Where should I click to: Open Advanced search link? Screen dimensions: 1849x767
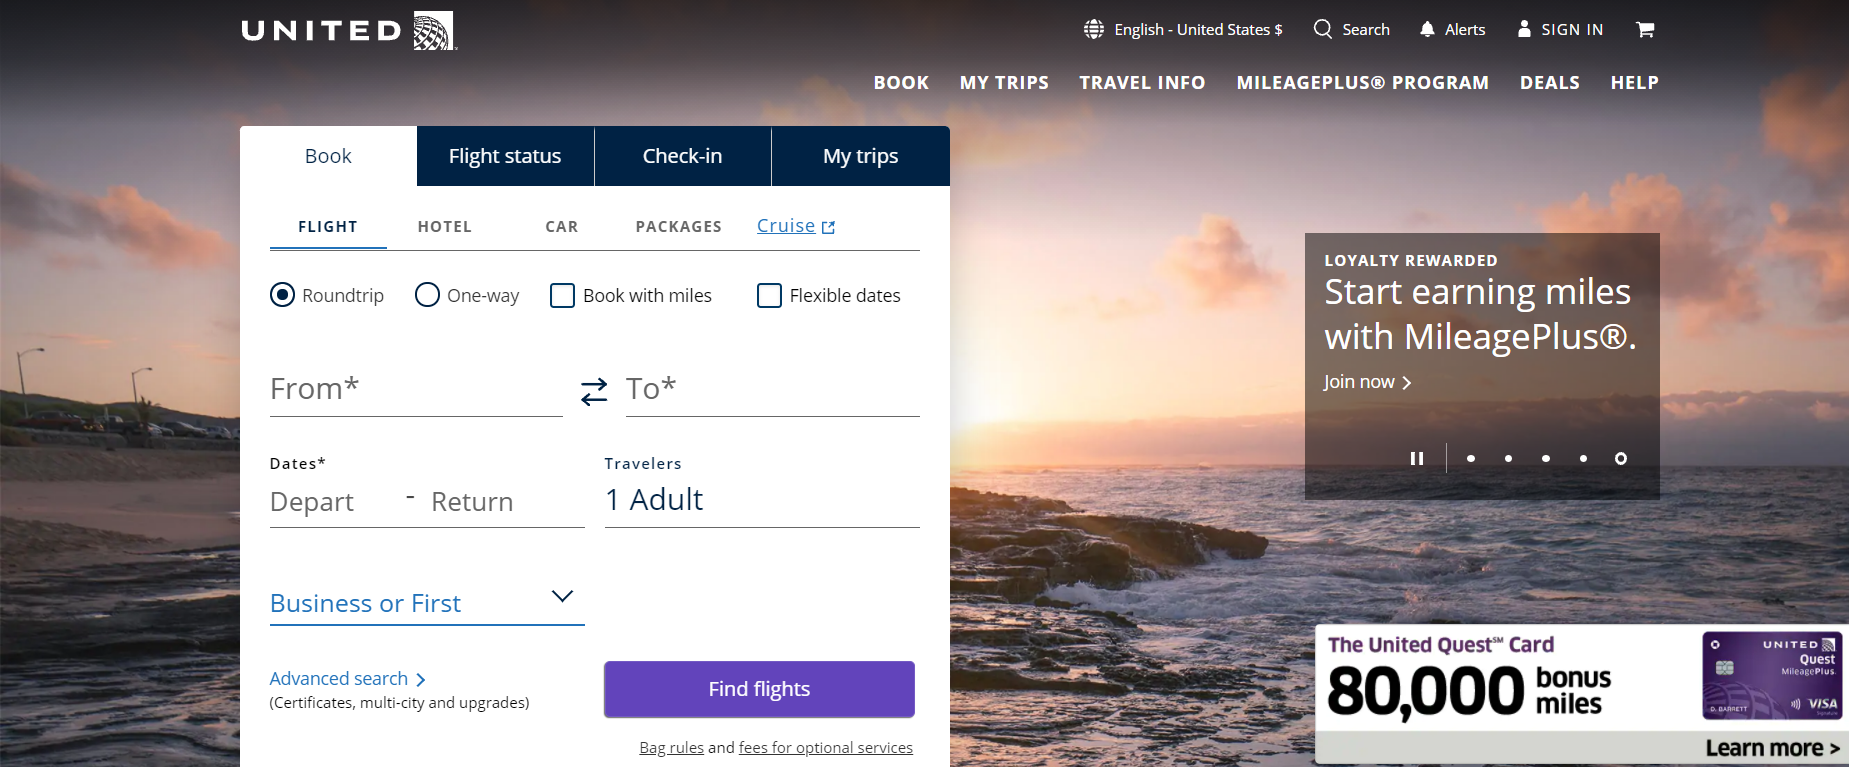coord(339,679)
